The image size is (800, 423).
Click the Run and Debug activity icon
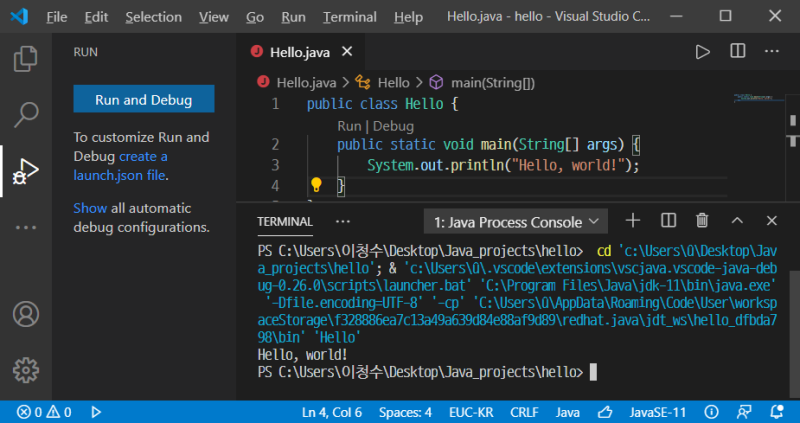(25, 171)
